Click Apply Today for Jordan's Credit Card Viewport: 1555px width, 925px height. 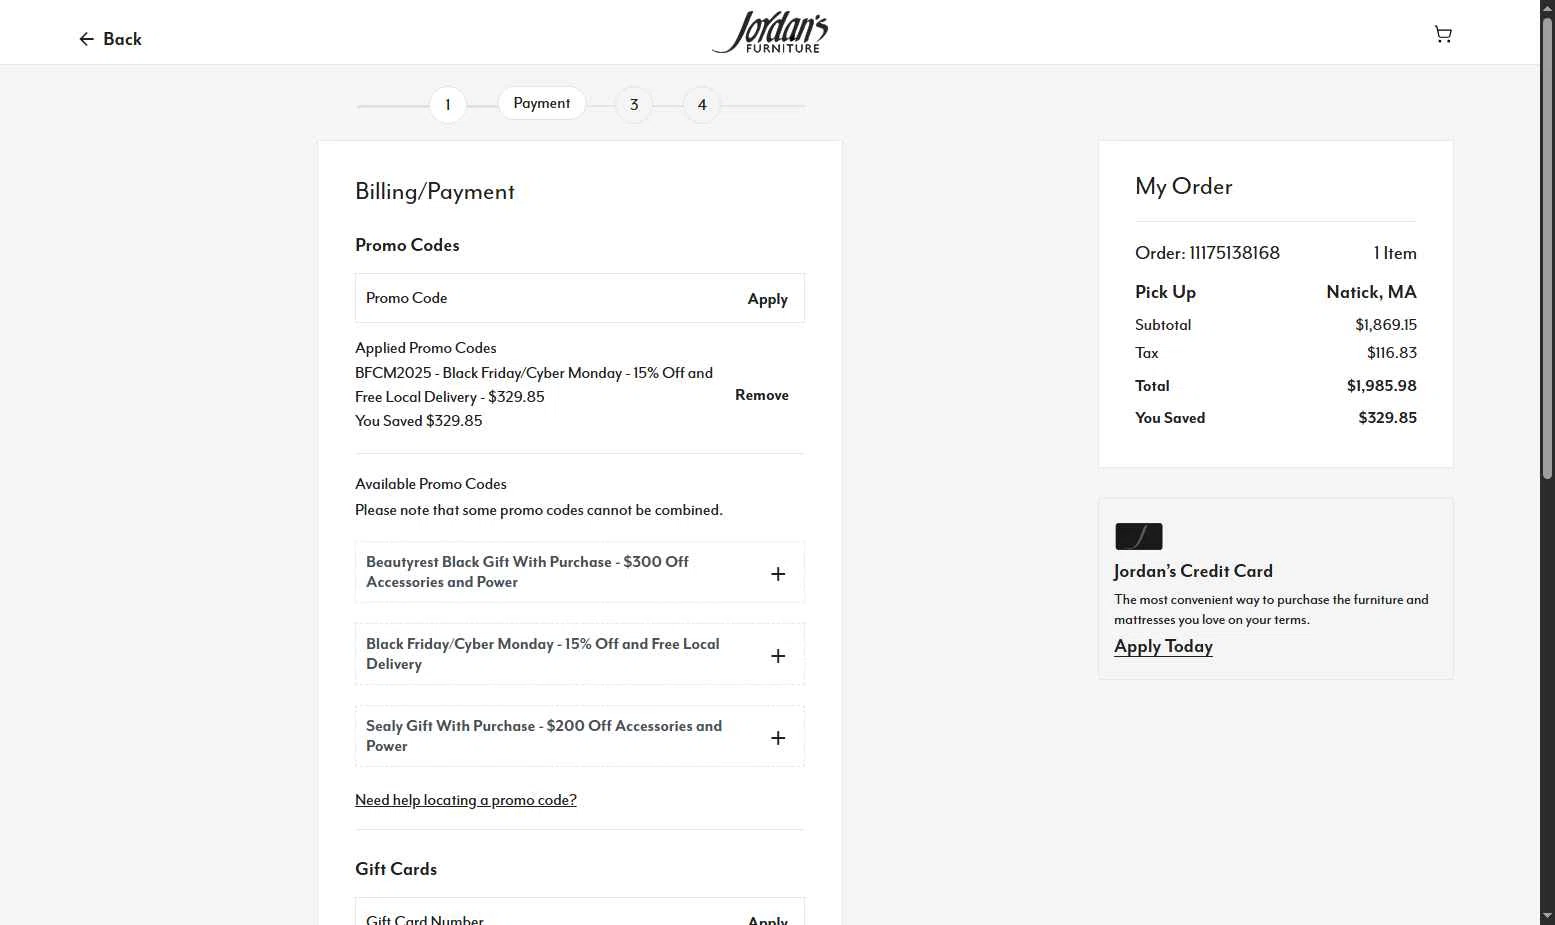pyautogui.click(x=1163, y=646)
